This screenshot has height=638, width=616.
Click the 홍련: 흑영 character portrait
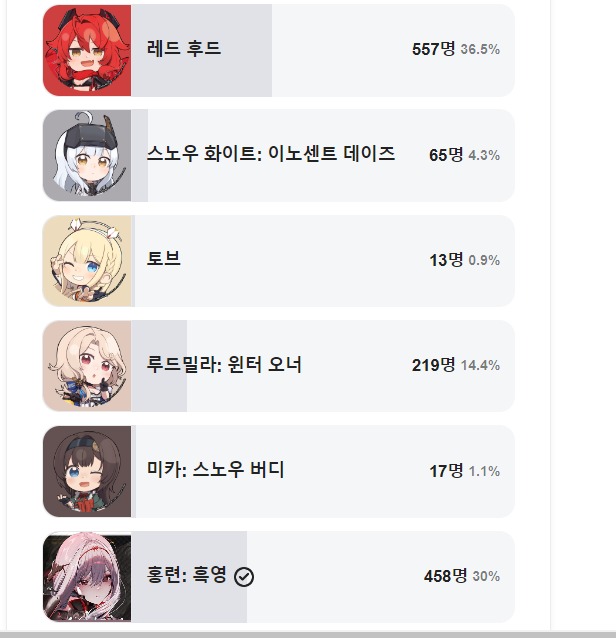click(x=87, y=577)
